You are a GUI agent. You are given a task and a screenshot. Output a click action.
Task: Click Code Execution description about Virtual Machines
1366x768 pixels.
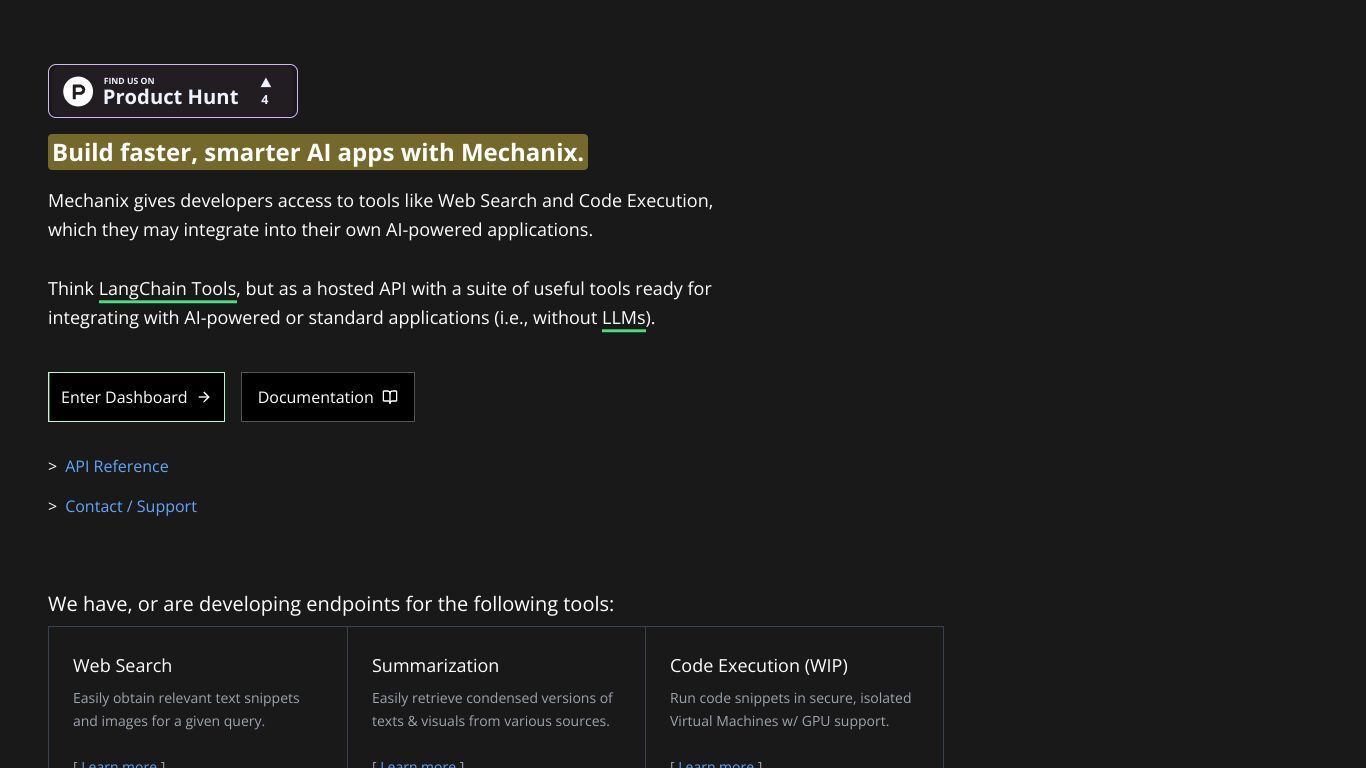(x=790, y=709)
